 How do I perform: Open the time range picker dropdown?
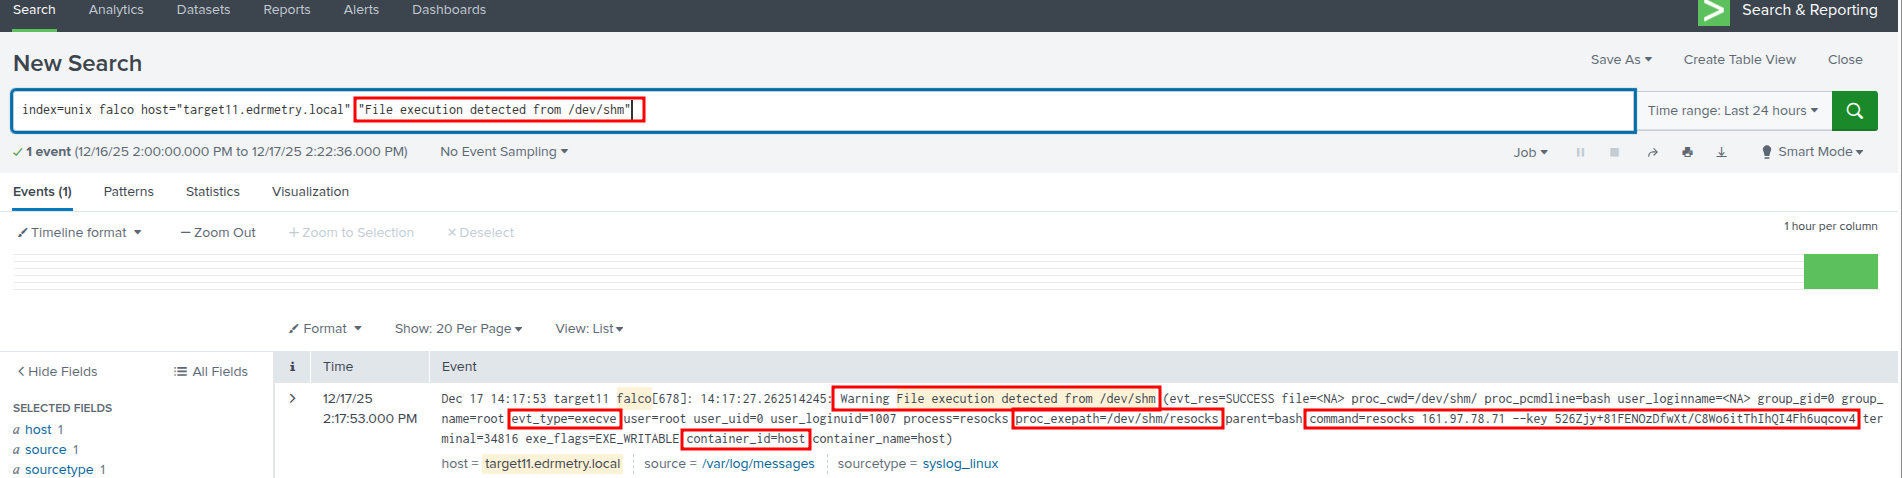[x=1732, y=111]
